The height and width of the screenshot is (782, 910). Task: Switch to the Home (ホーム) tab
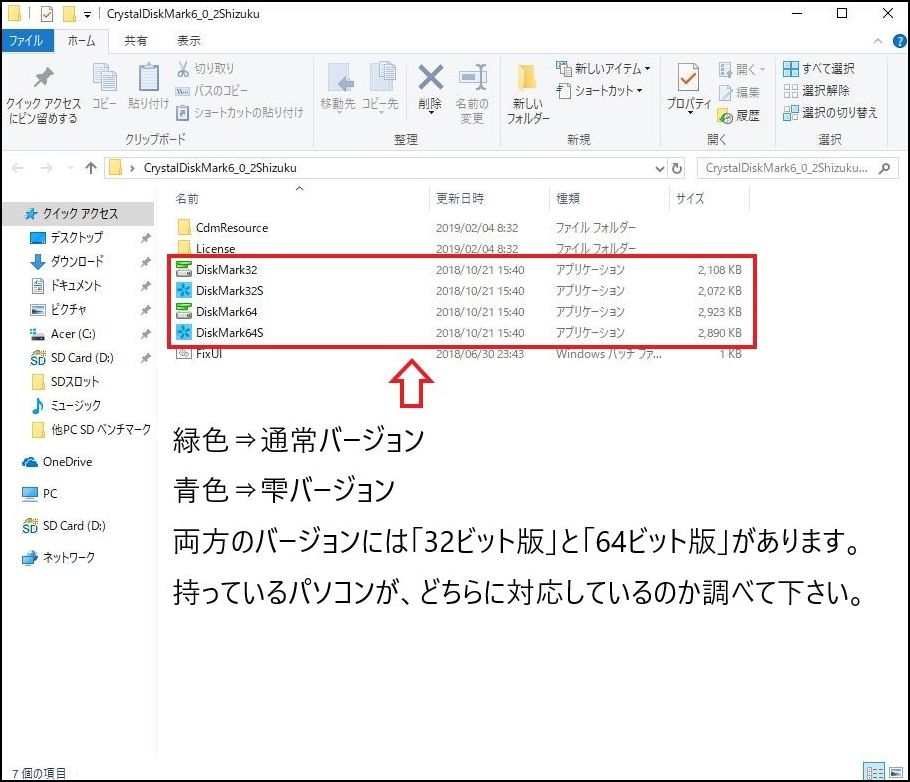click(81, 41)
